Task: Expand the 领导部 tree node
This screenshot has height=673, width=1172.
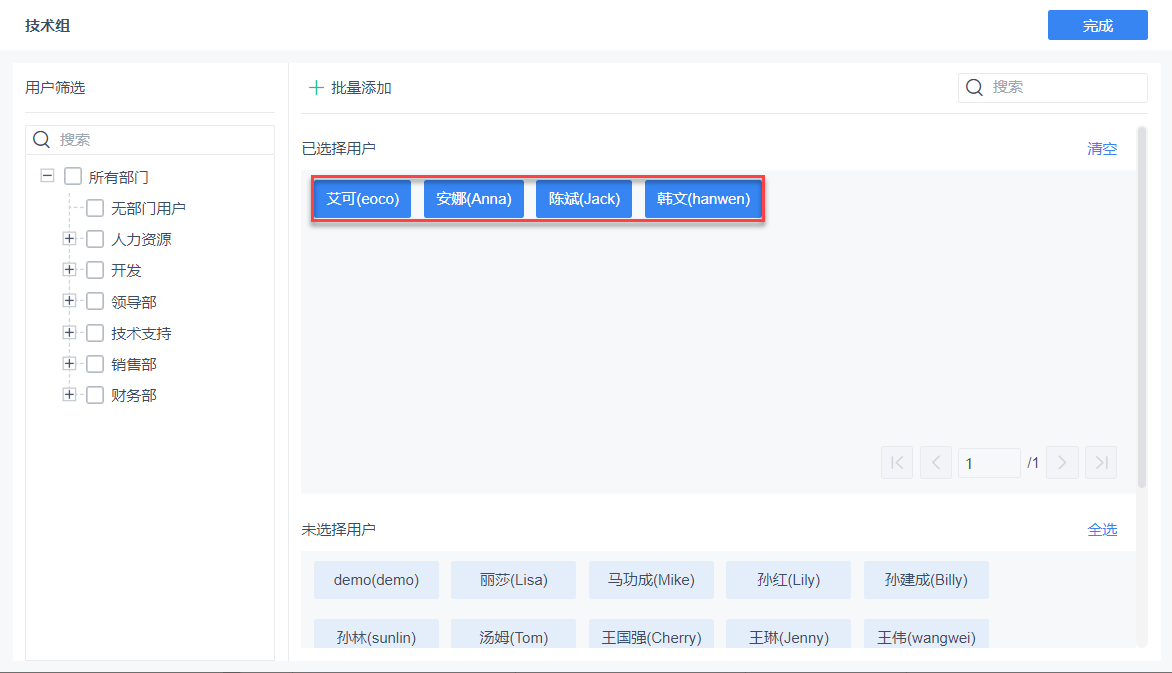Action: [70, 301]
